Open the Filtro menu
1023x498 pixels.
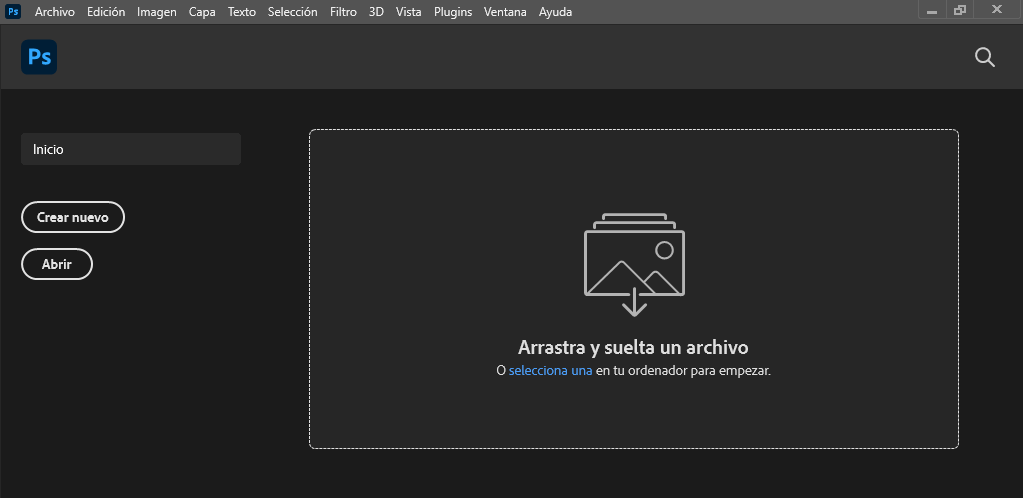pyautogui.click(x=343, y=12)
